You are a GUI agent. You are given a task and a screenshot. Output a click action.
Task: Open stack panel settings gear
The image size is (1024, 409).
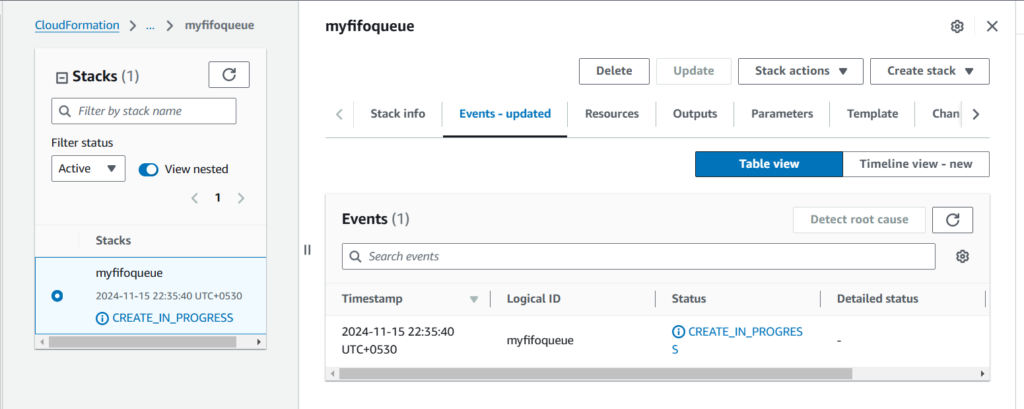(957, 26)
